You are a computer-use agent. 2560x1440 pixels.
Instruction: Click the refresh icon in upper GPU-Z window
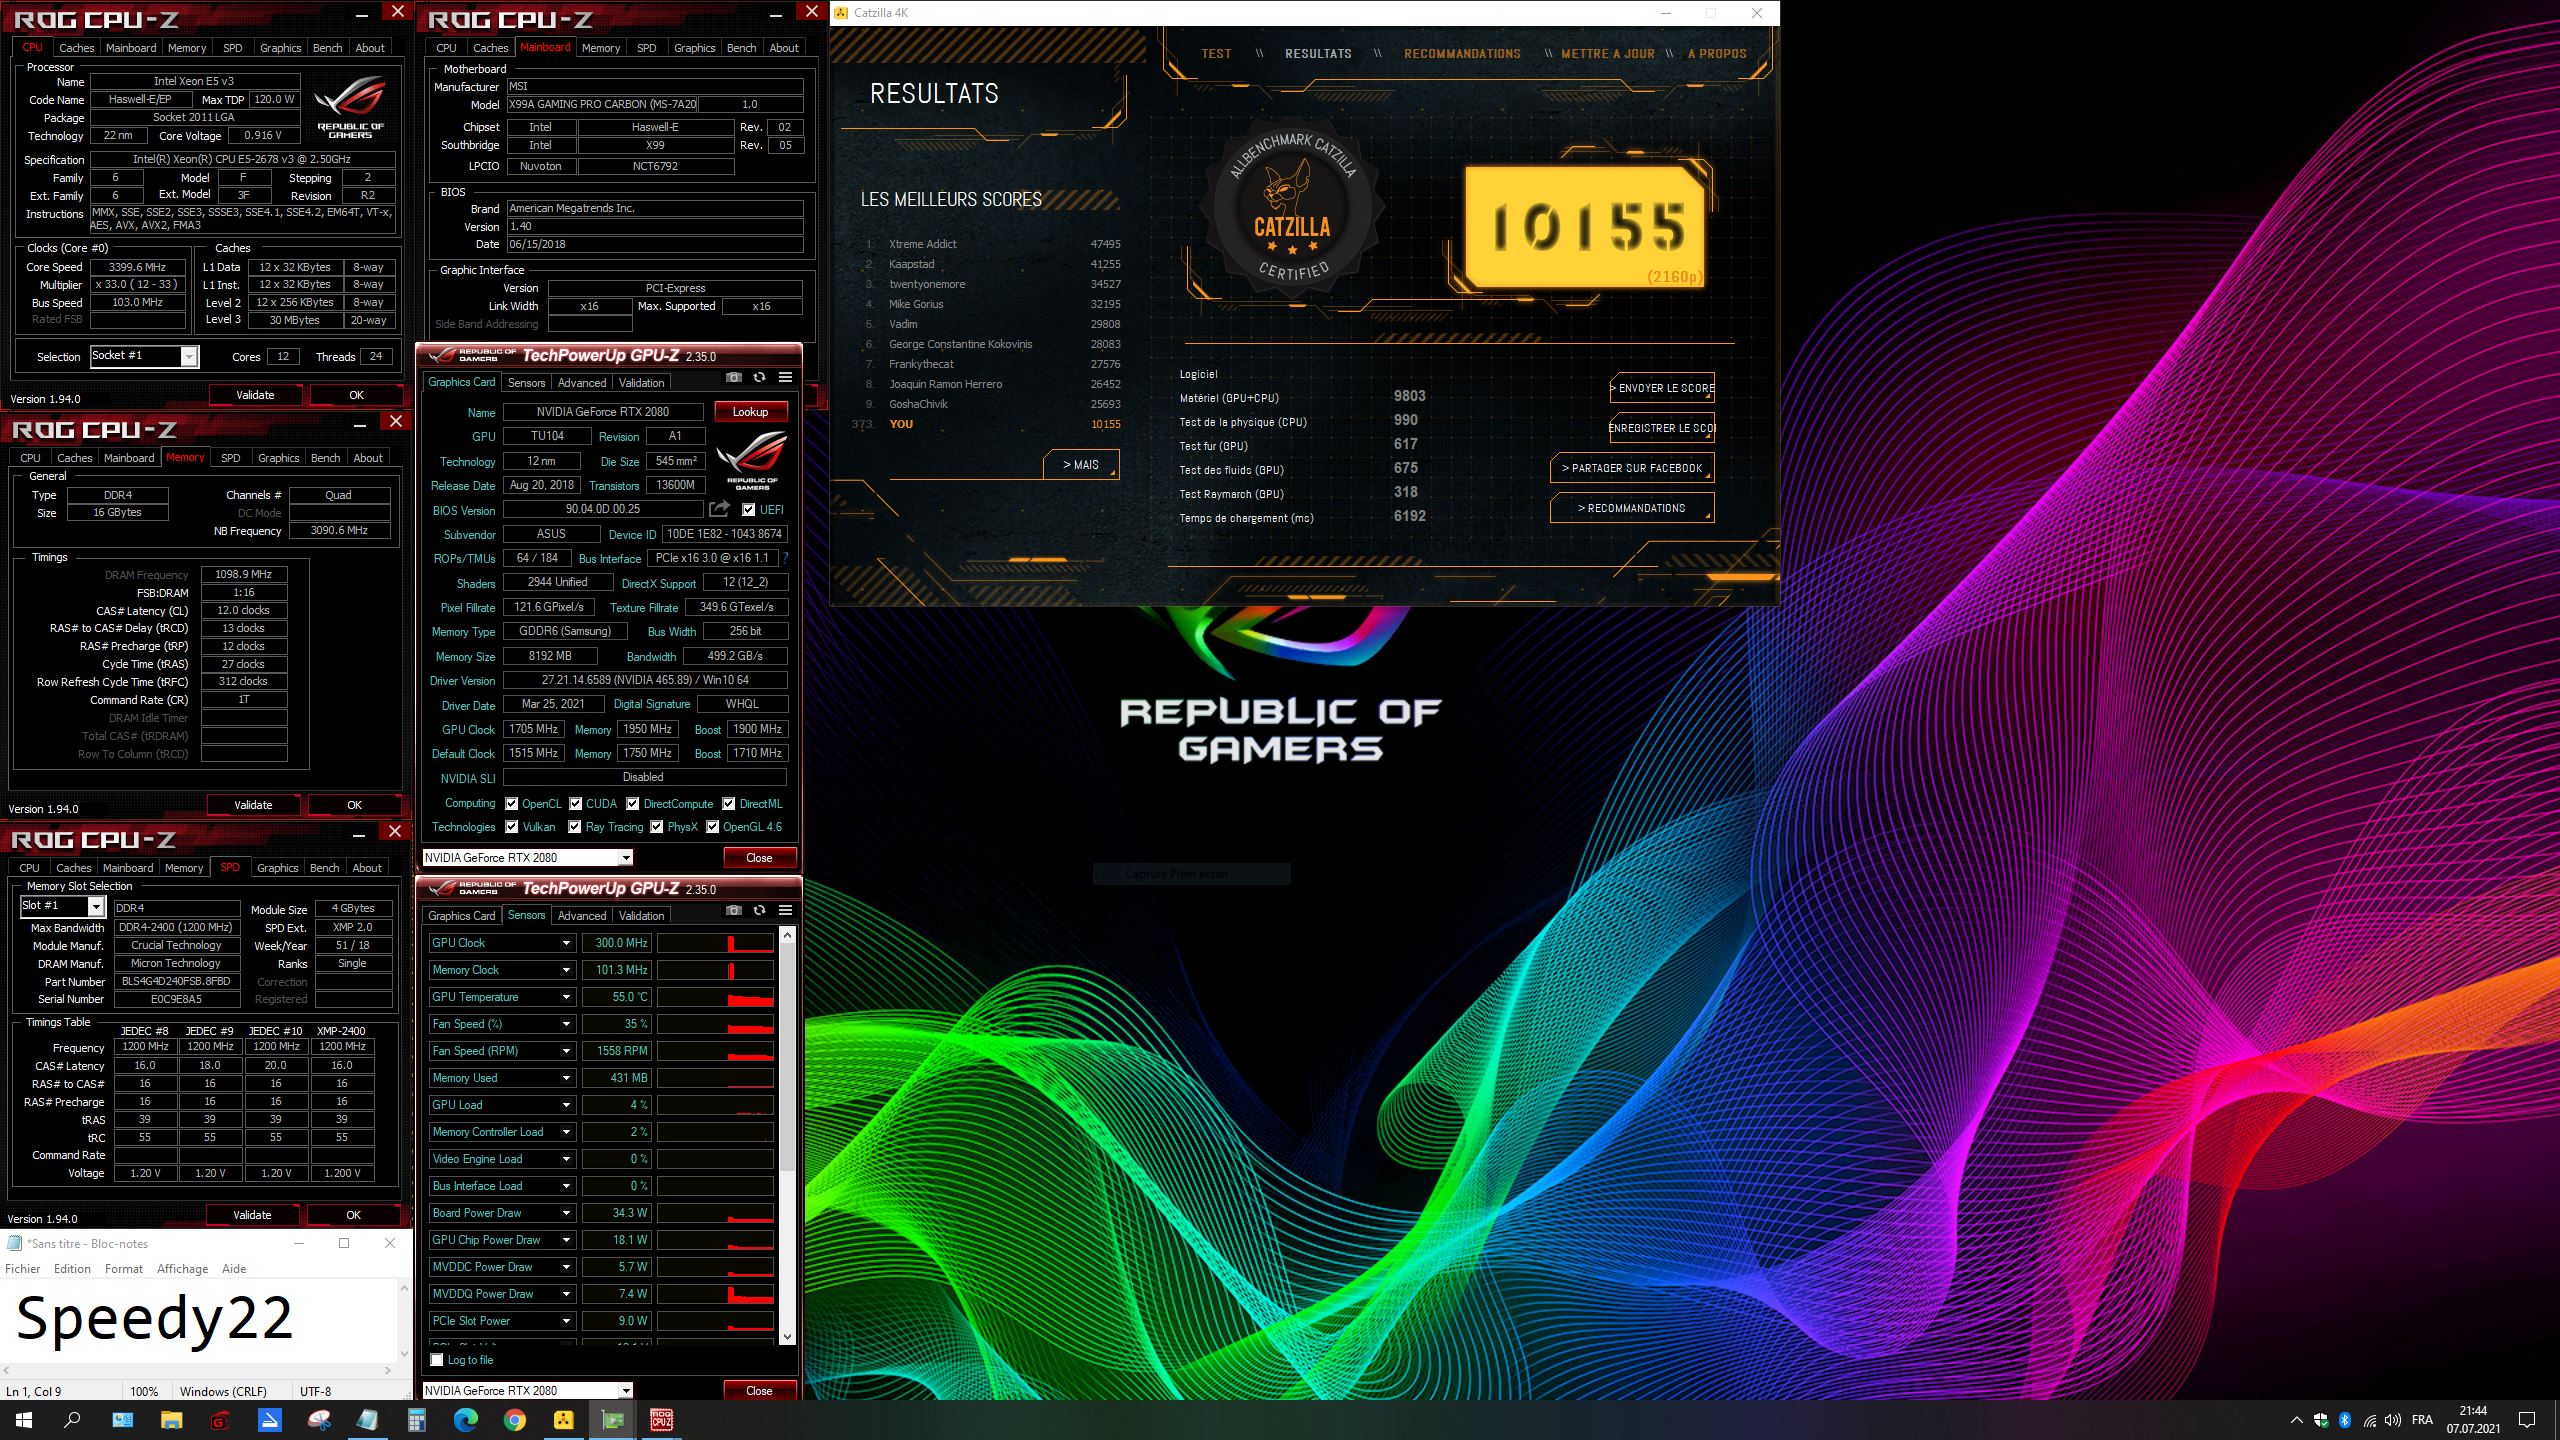pyautogui.click(x=760, y=378)
